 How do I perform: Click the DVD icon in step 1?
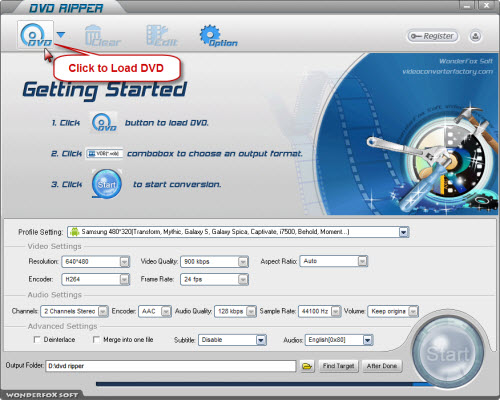[x=104, y=123]
